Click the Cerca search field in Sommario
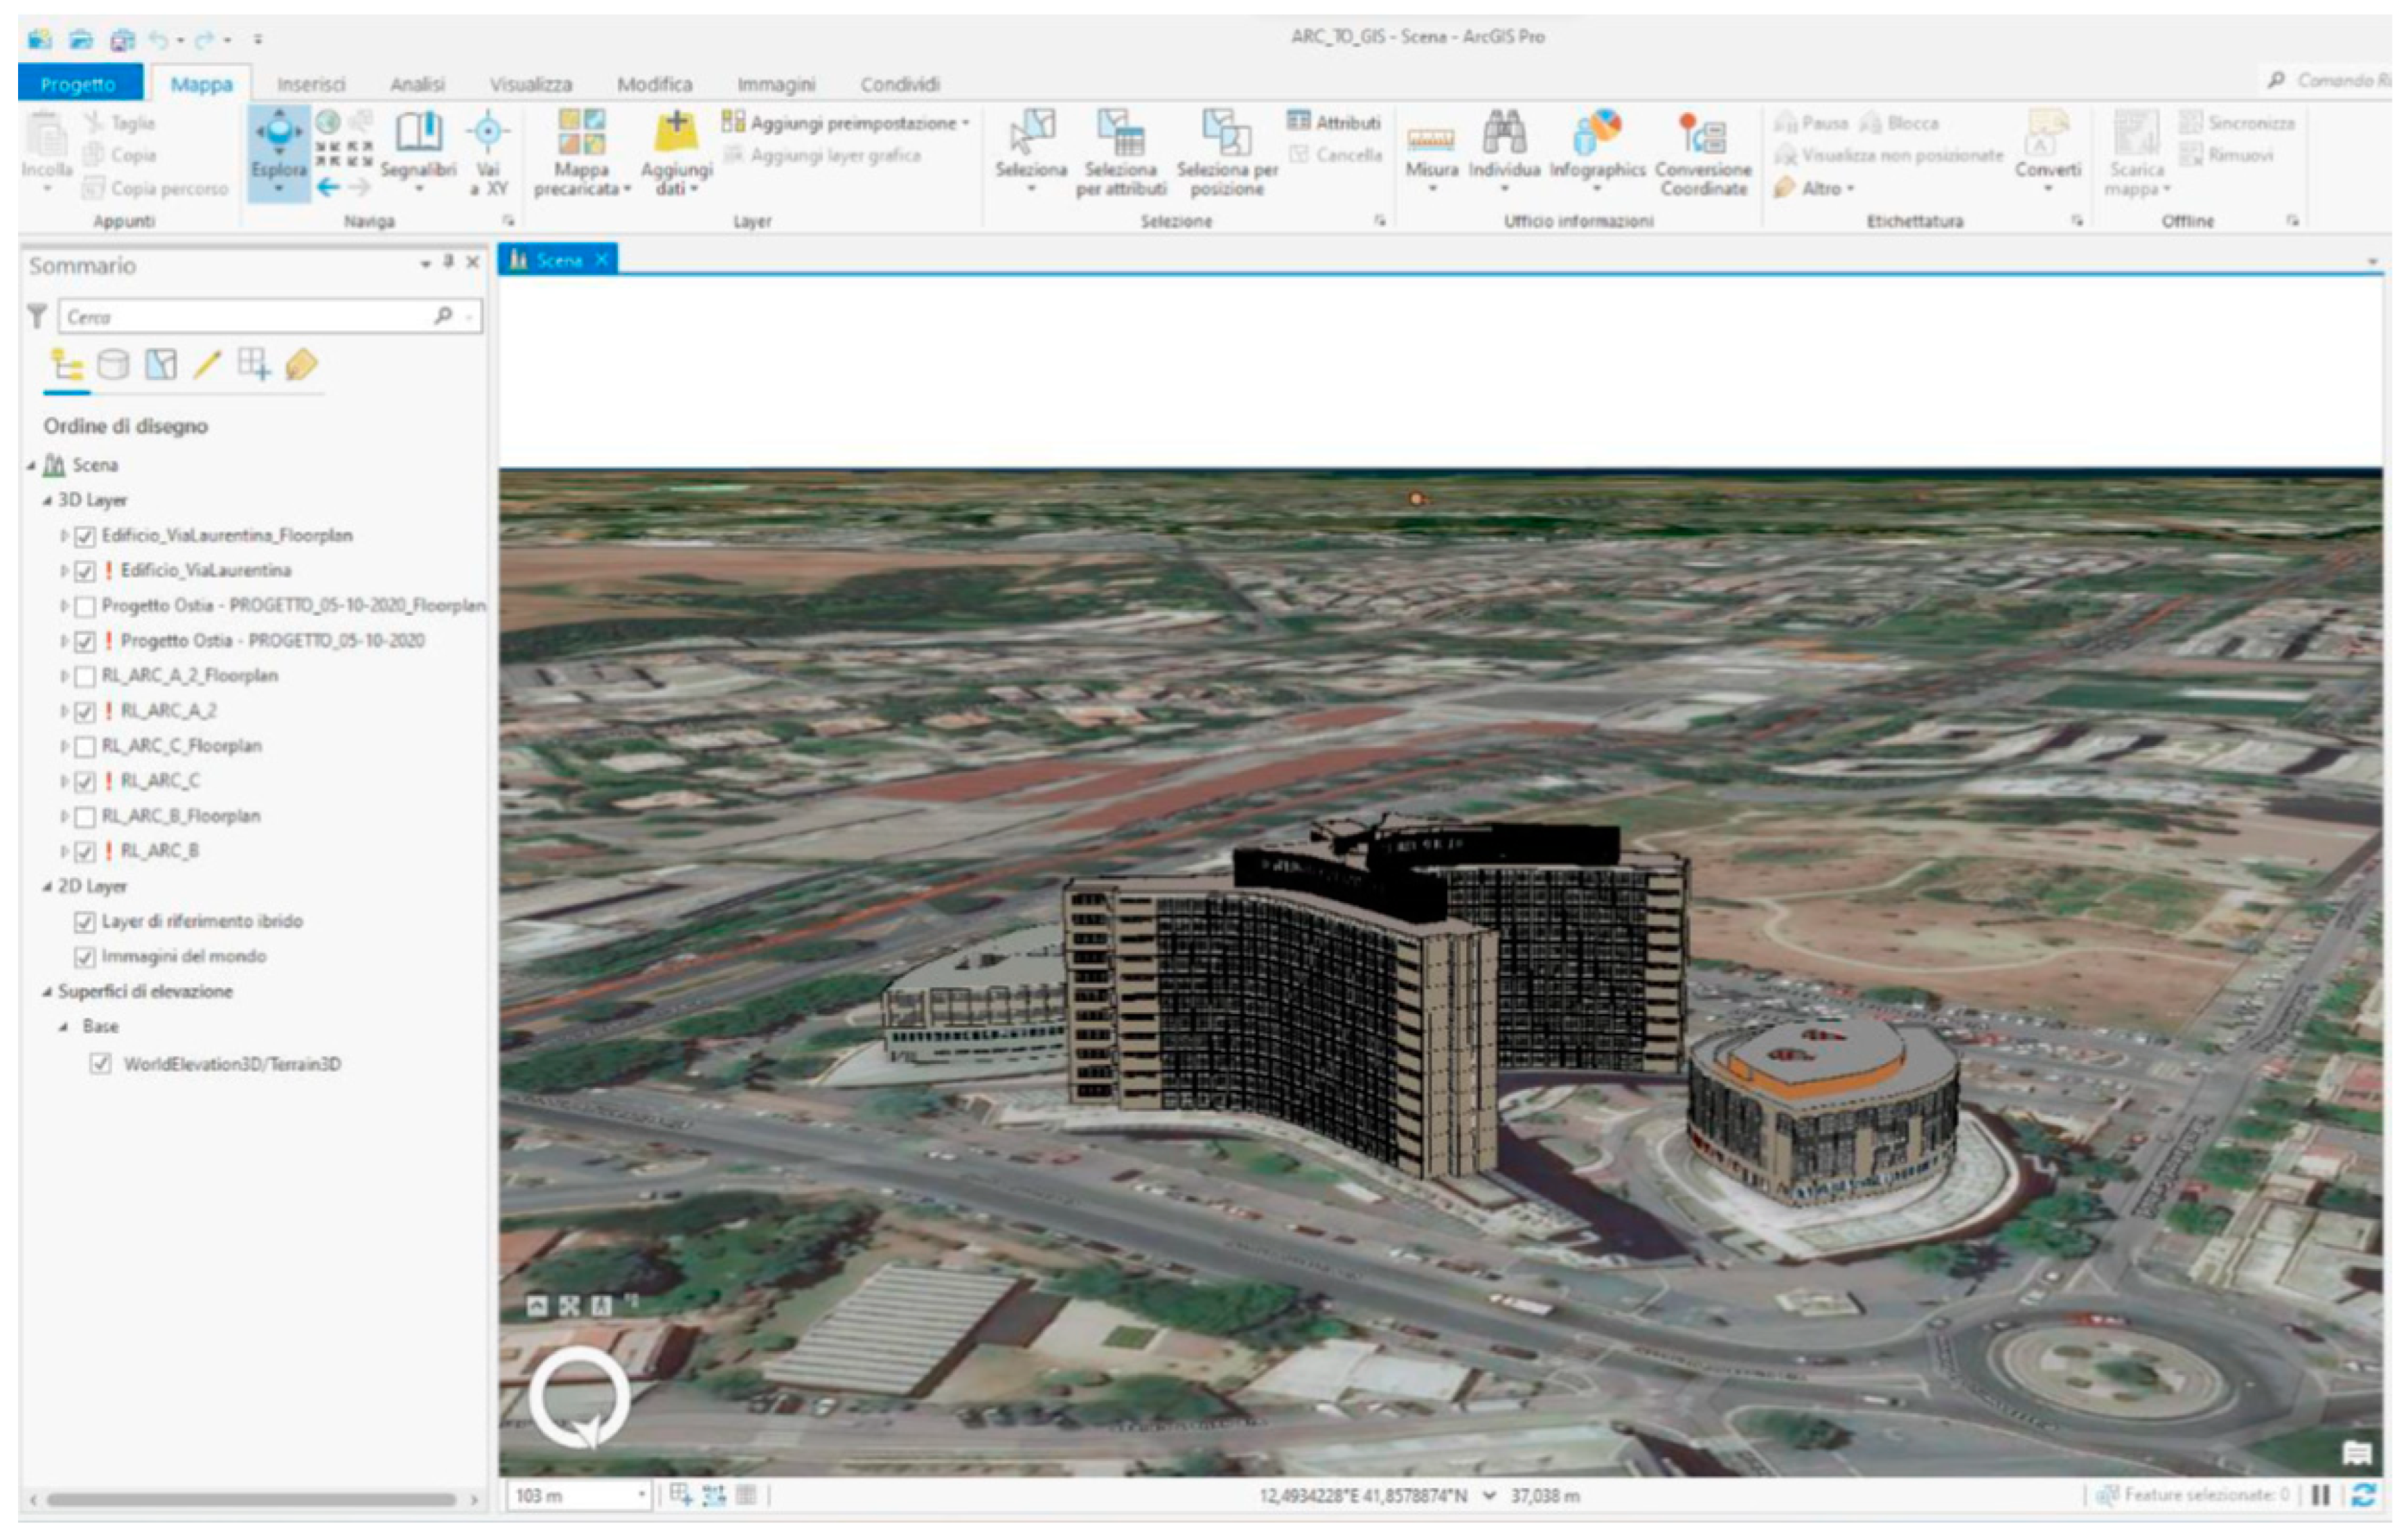This screenshot has height=1537, width=2408. (245, 317)
